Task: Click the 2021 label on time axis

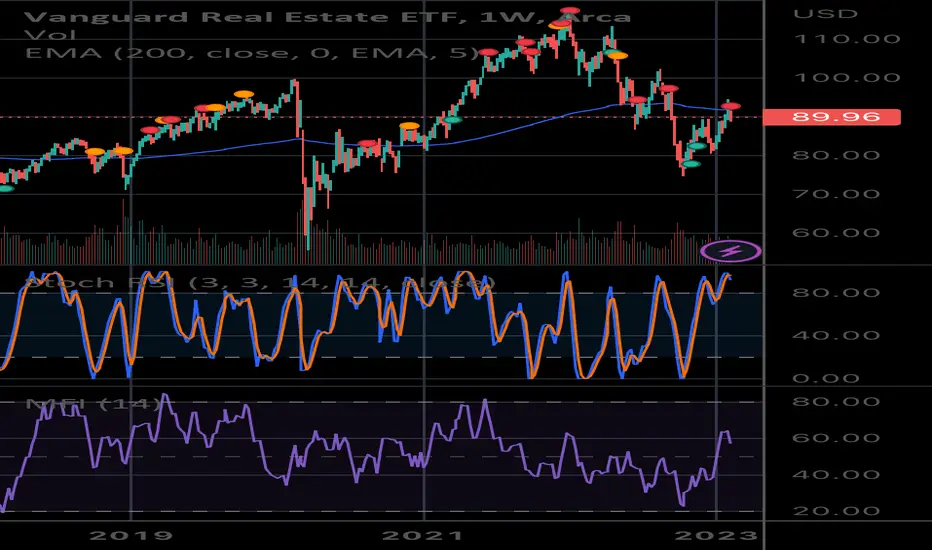Action: (x=422, y=536)
